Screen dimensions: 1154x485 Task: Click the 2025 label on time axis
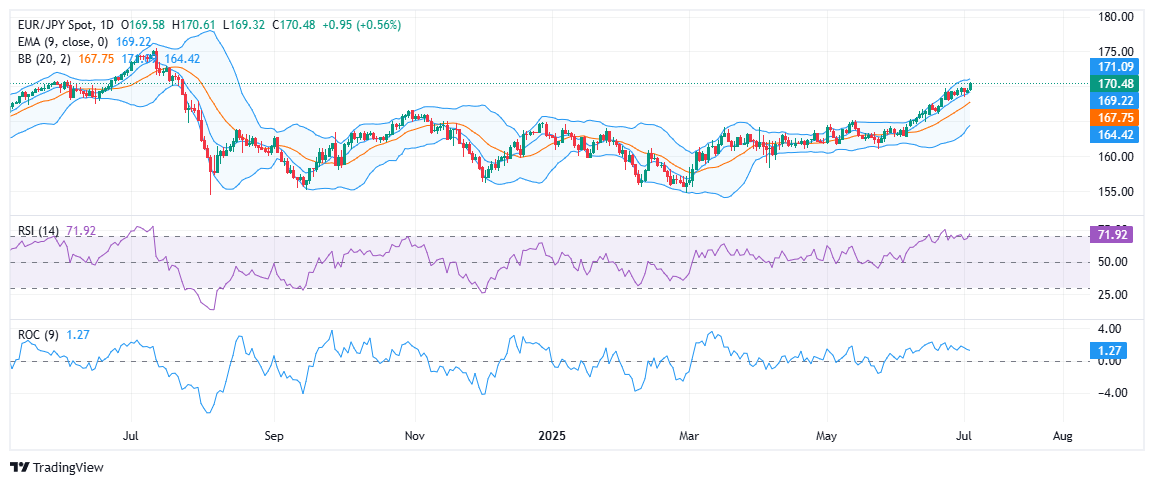click(x=552, y=436)
